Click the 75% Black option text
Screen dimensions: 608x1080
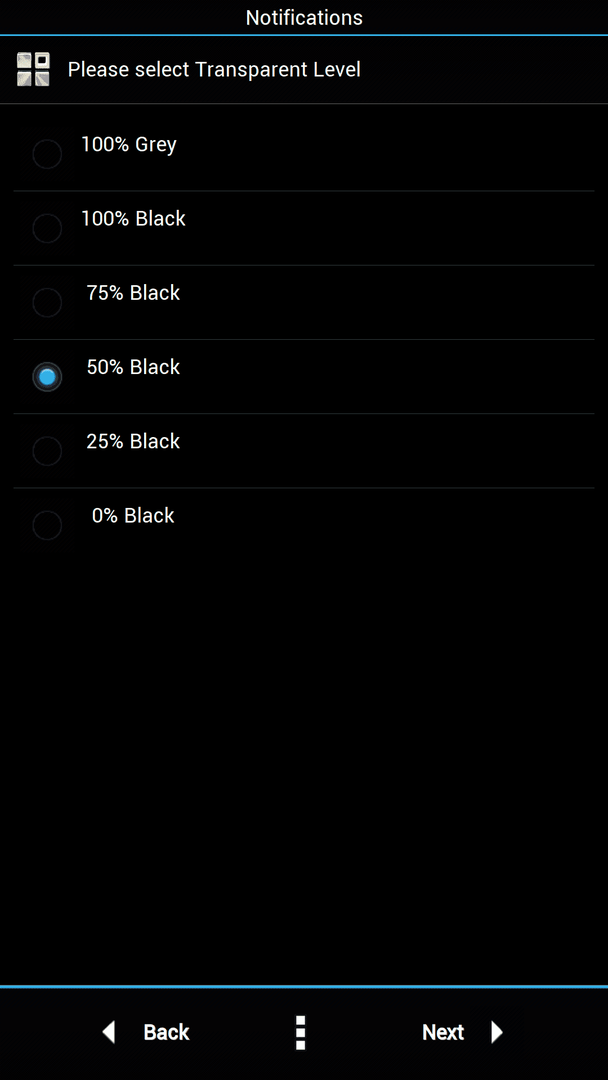pyautogui.click(x=134, y=293)
